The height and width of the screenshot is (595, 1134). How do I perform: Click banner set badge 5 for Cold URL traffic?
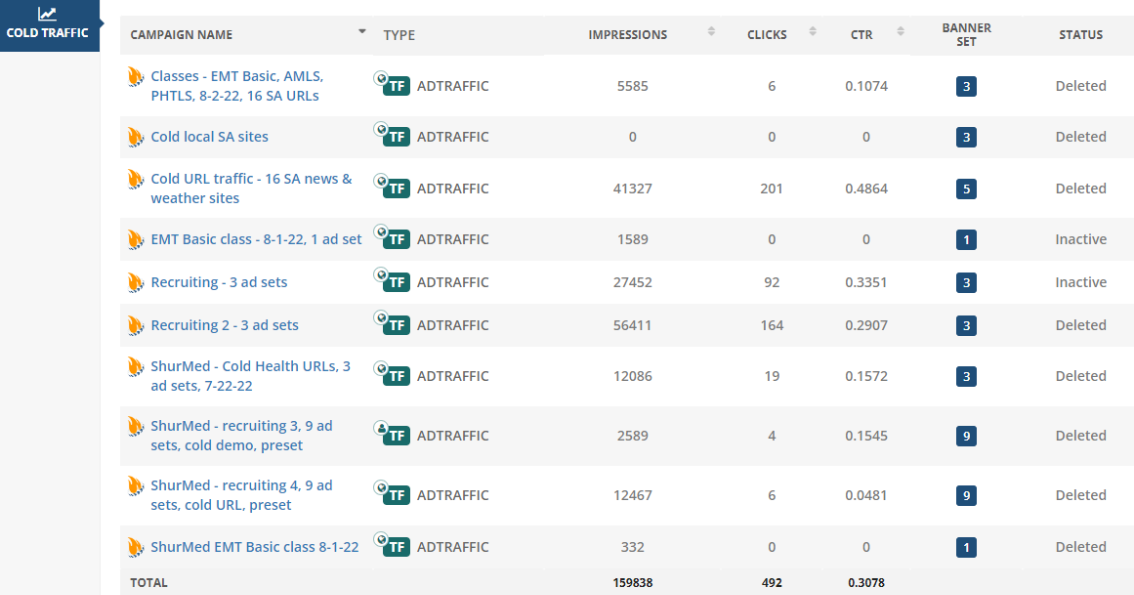pos(965,189)
